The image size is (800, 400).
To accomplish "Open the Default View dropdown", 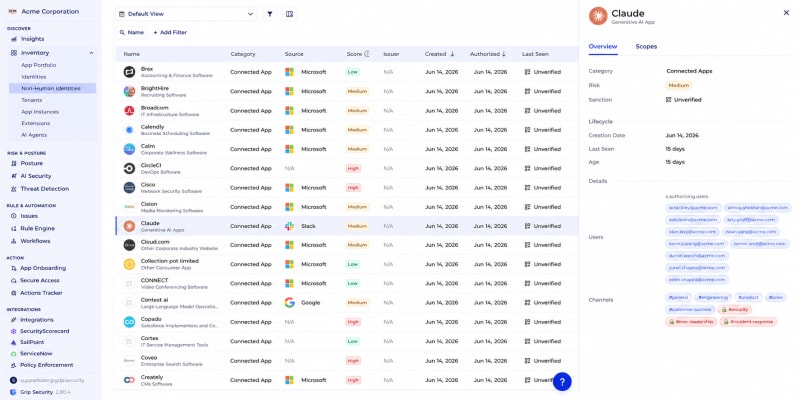I will [x=186, y=14].
